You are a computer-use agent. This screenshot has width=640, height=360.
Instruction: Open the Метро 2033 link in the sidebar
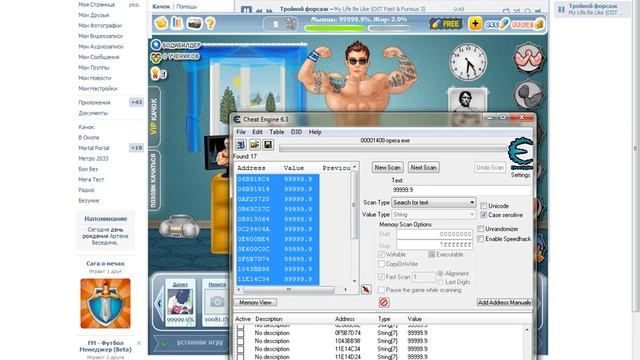(x=93, y=158)
